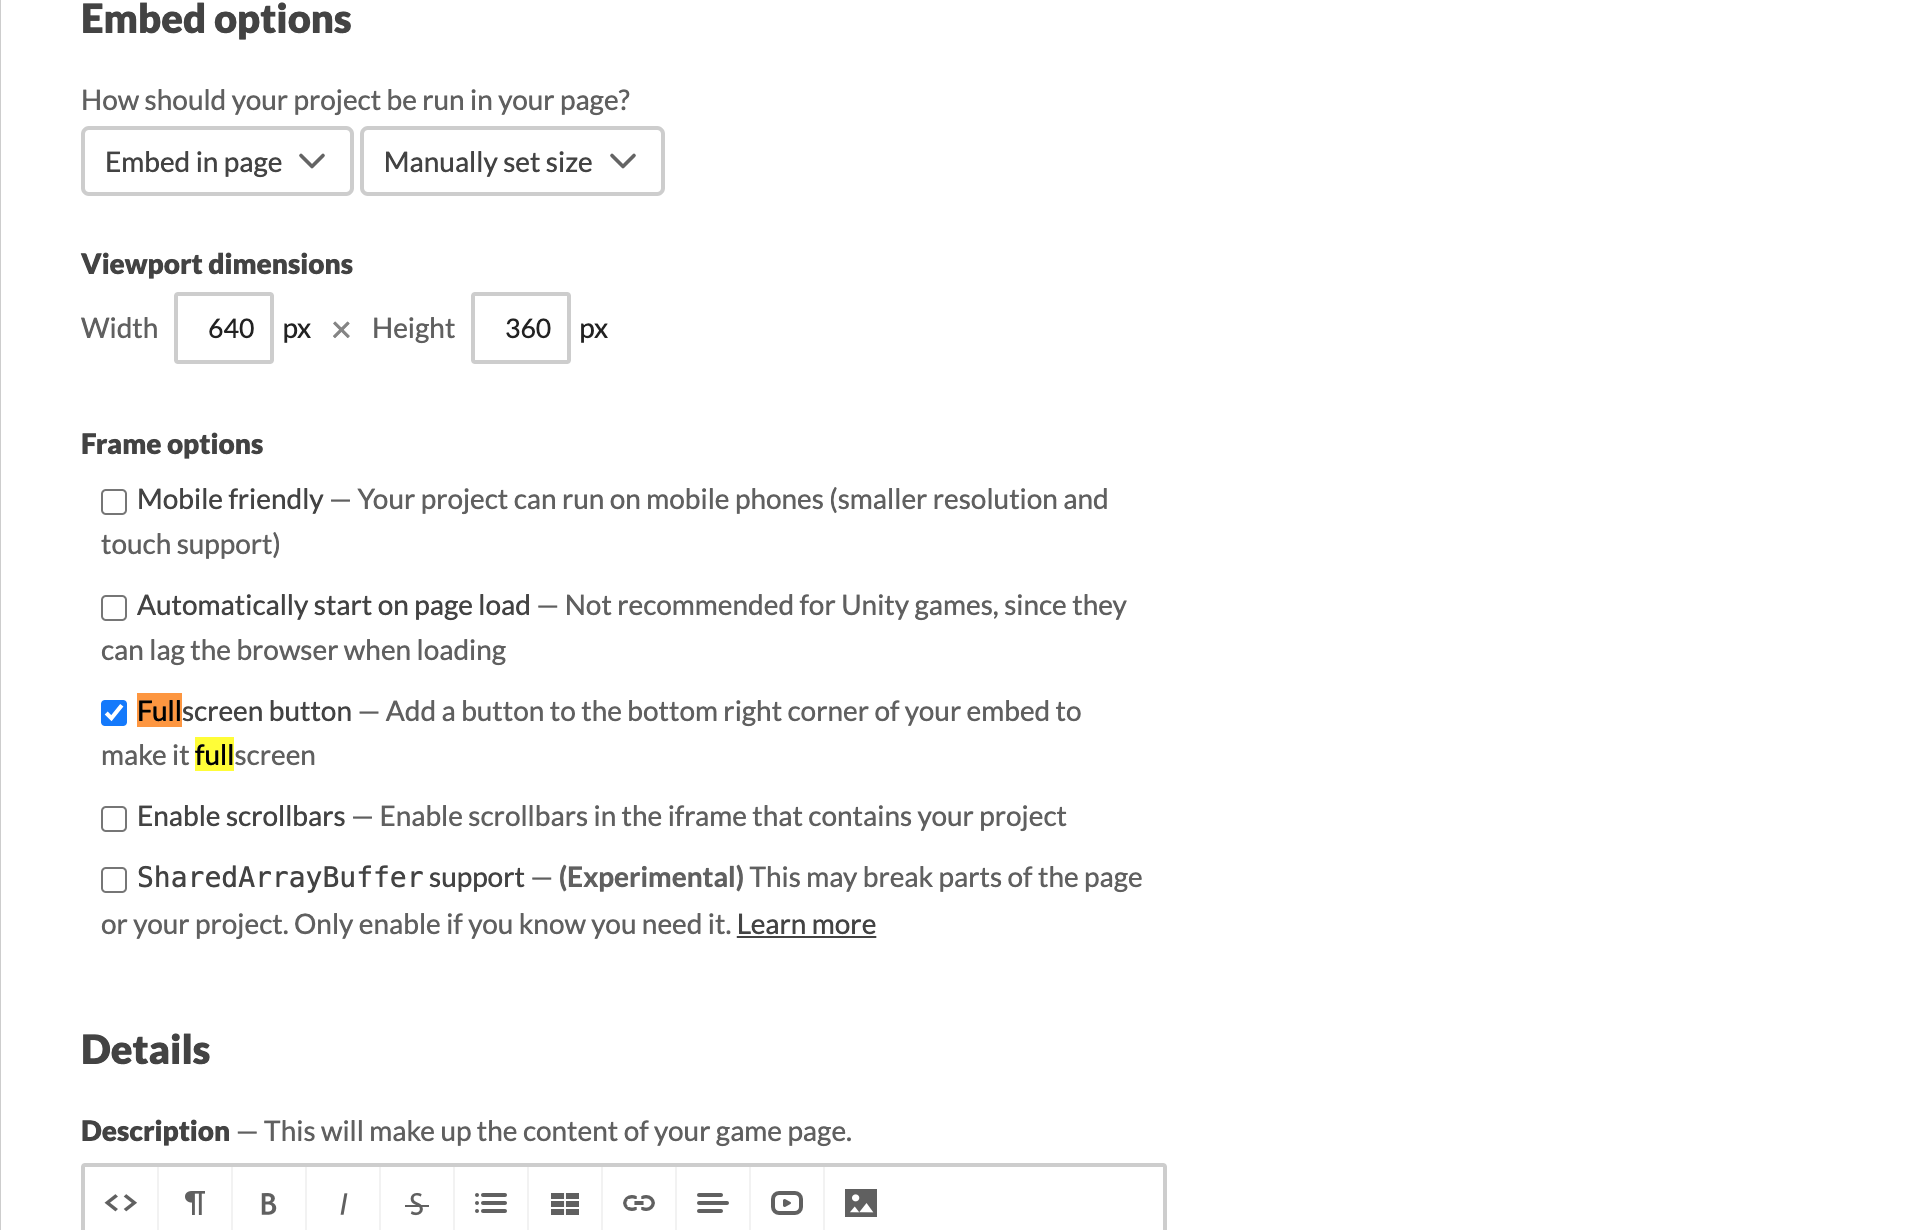Viewport: 1918px width, 1230px height.
Task: Uncheck the Fullscreen button option
Action: point(114,713)
